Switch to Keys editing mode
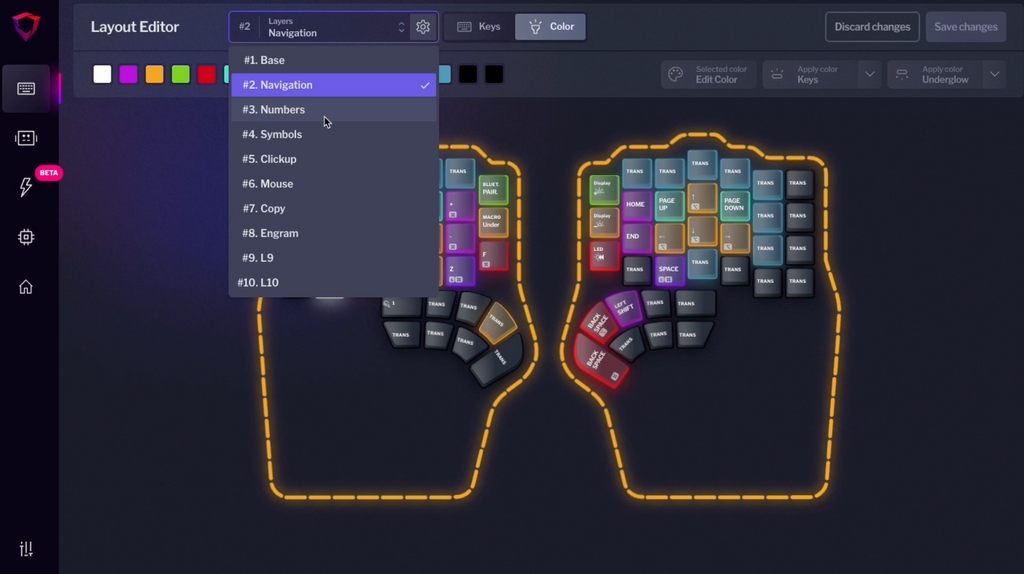1024x574 pixels. click(479, 27)
